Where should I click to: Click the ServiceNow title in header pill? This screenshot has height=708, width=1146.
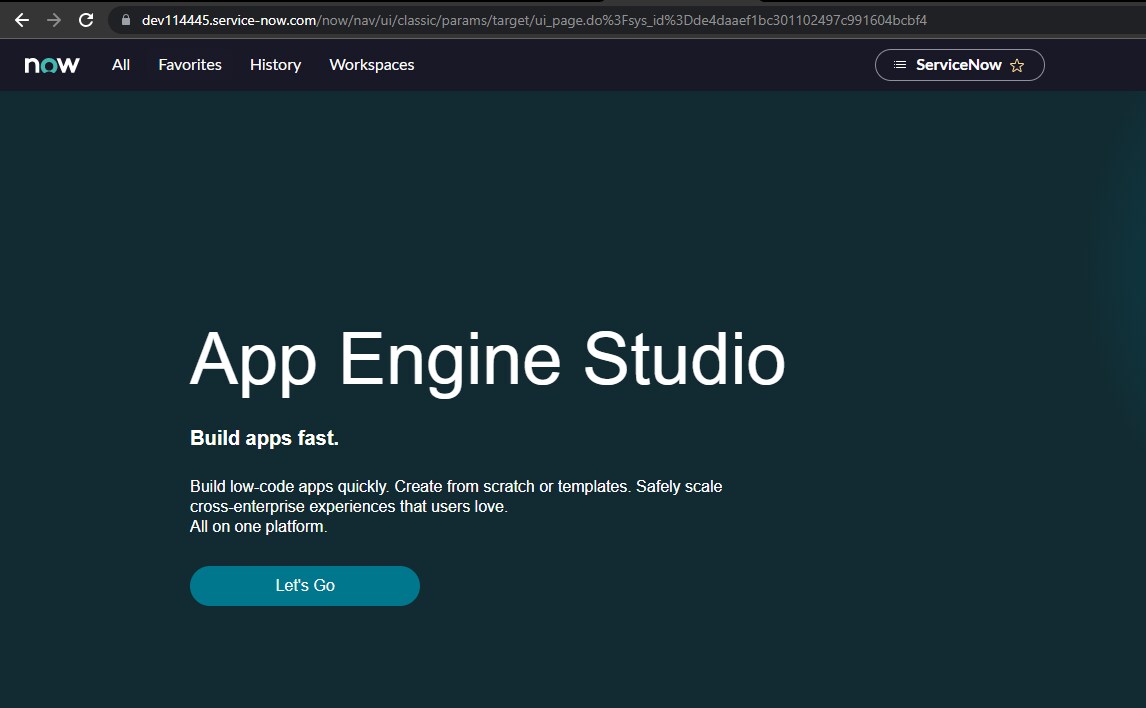pyautogui.click(x=958, y=65)
